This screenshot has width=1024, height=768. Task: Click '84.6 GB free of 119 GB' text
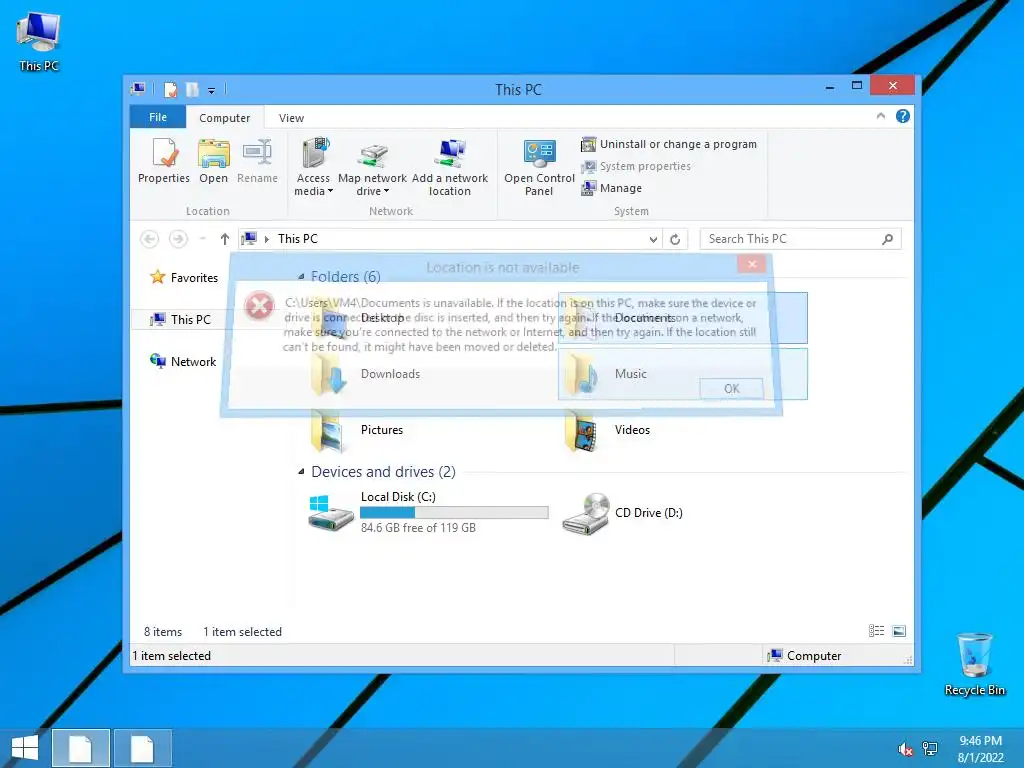point(418,528)
